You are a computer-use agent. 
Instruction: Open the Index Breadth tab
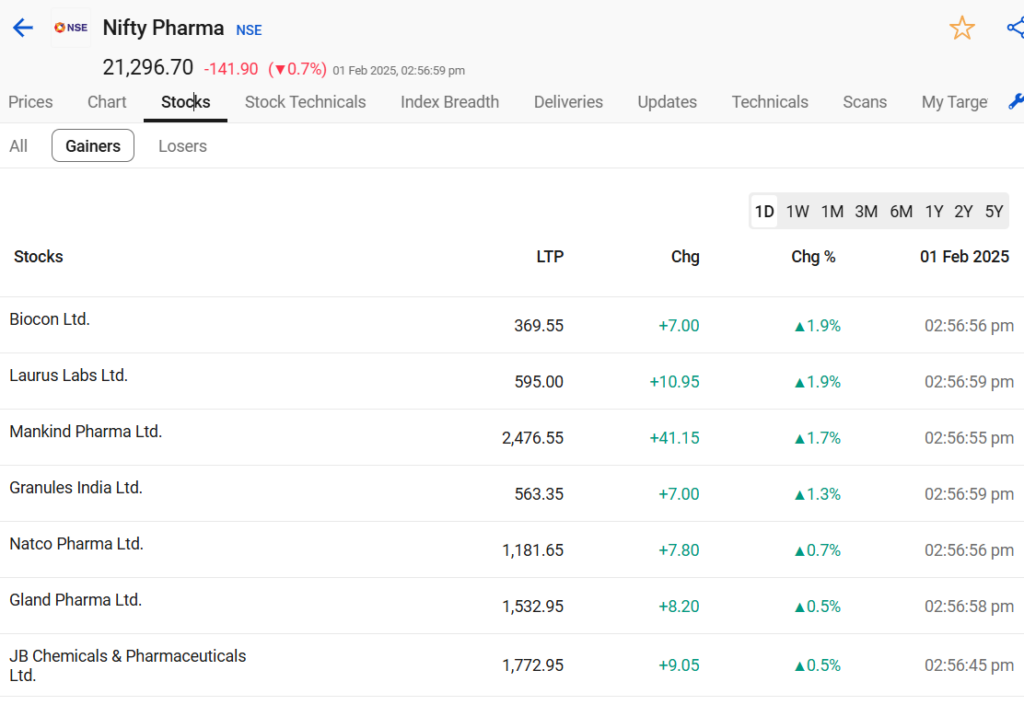click(449, 102)
